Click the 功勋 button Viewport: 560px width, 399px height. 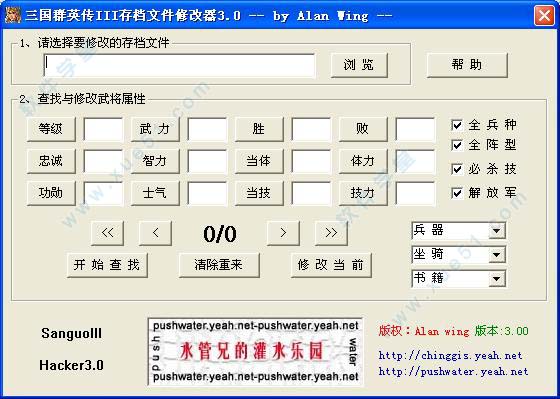click(51, 193)
